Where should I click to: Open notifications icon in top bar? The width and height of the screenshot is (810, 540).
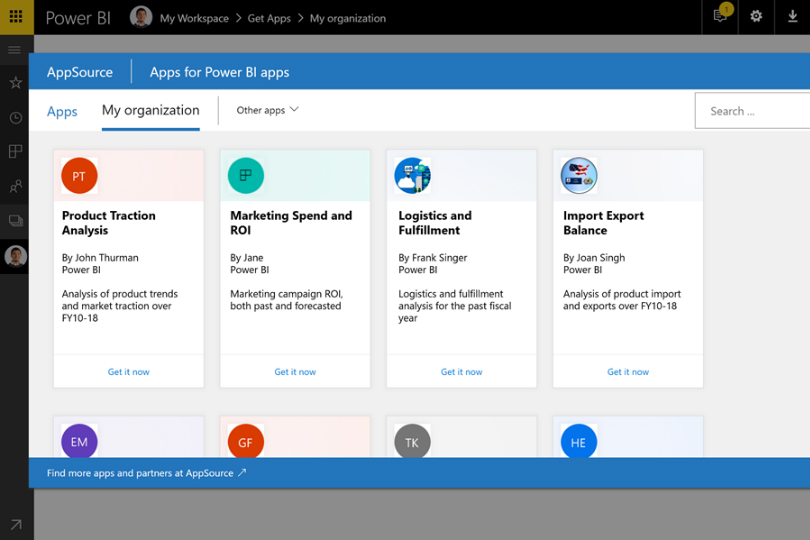tap(720, 16)
